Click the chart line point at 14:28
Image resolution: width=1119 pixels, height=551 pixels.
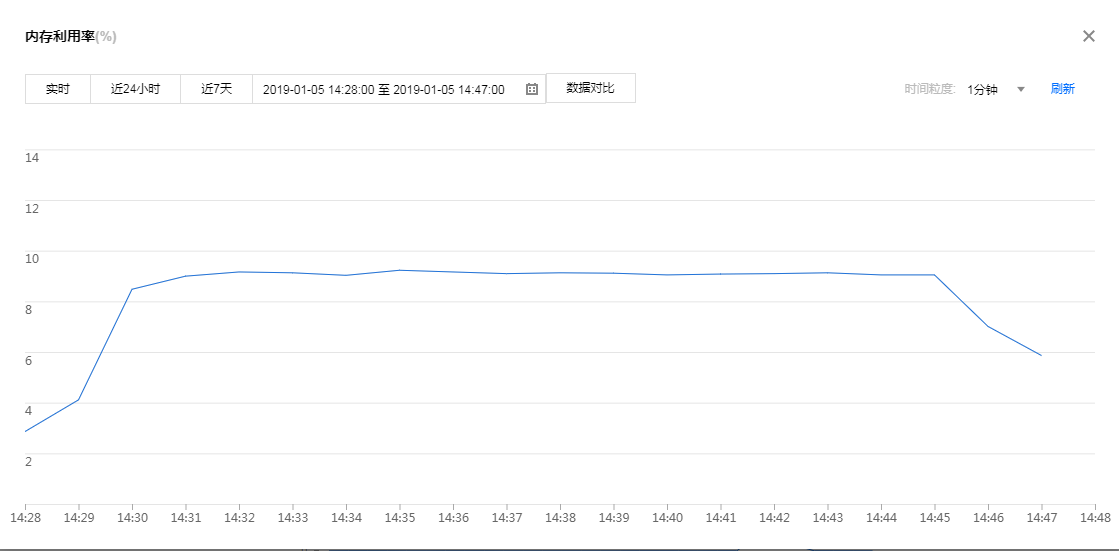pos(25,431)
